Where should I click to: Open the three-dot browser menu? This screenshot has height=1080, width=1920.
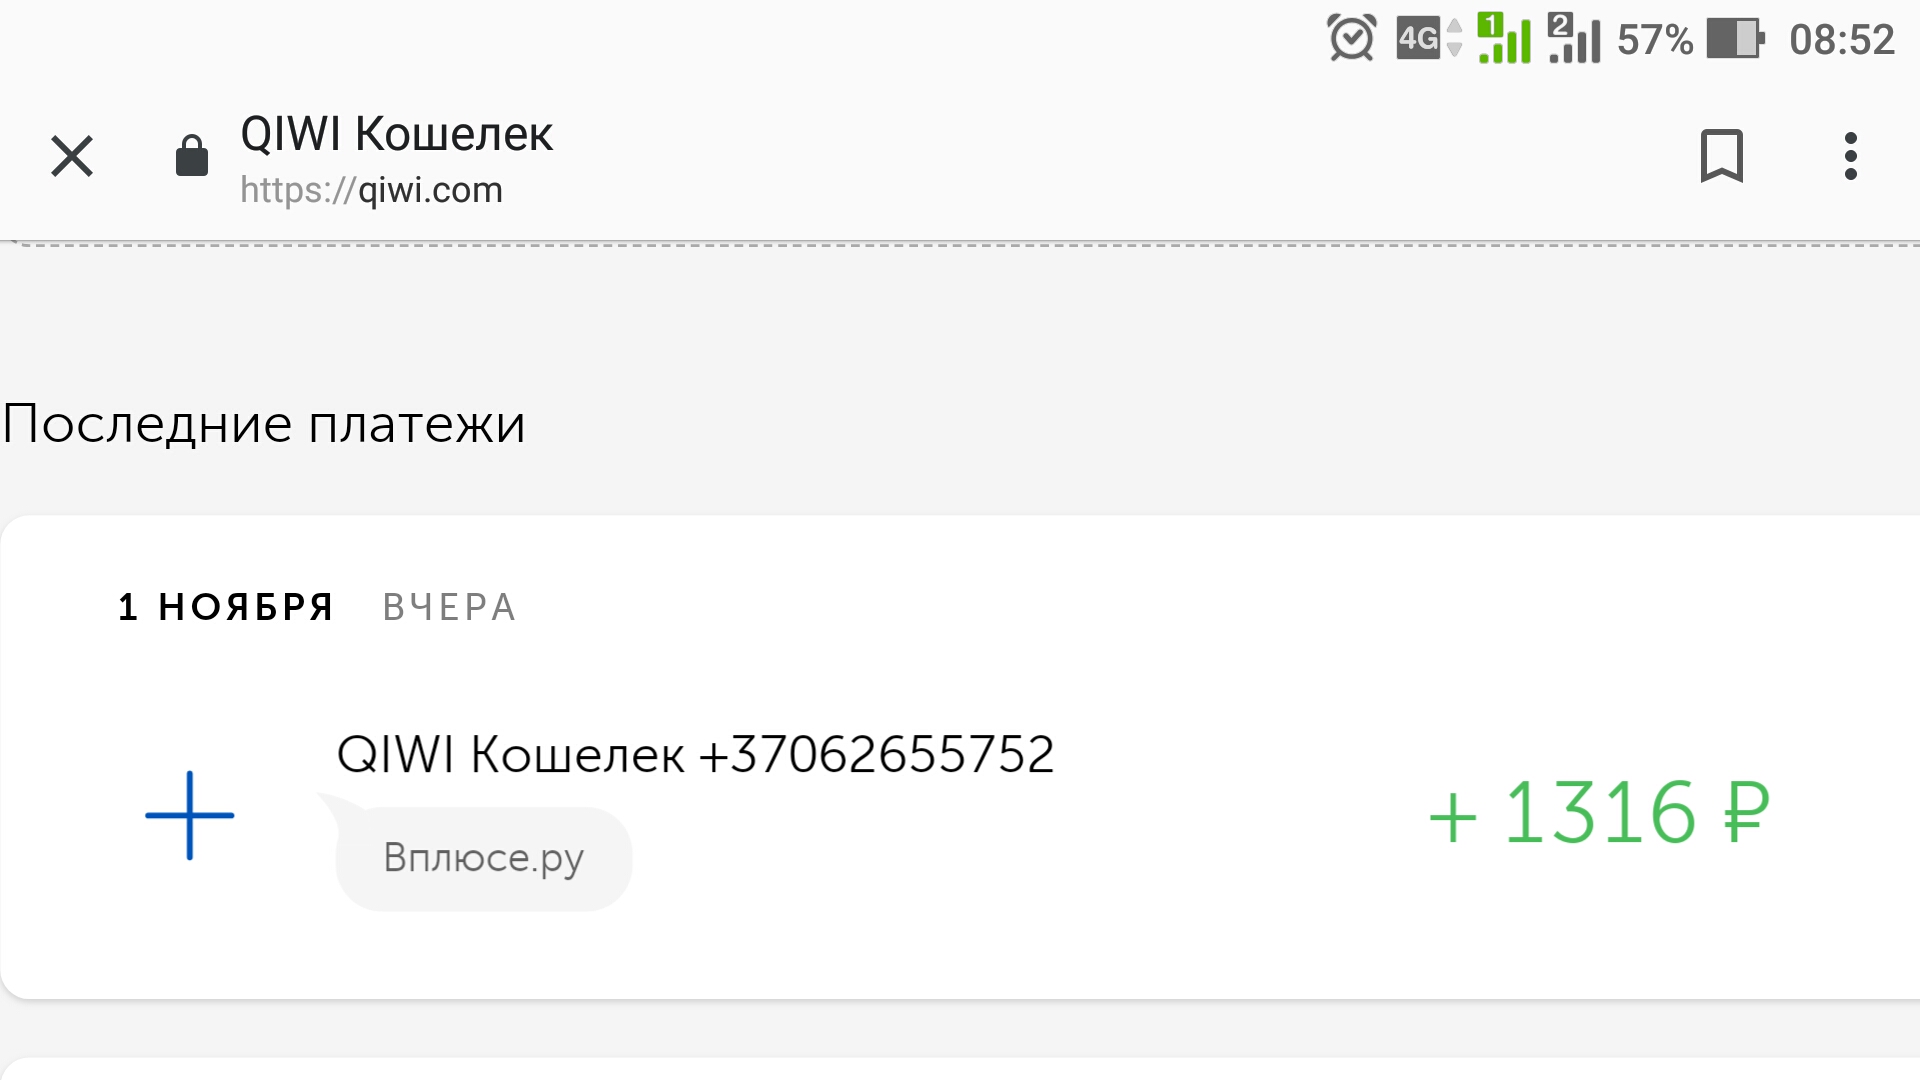[1850, 156]
